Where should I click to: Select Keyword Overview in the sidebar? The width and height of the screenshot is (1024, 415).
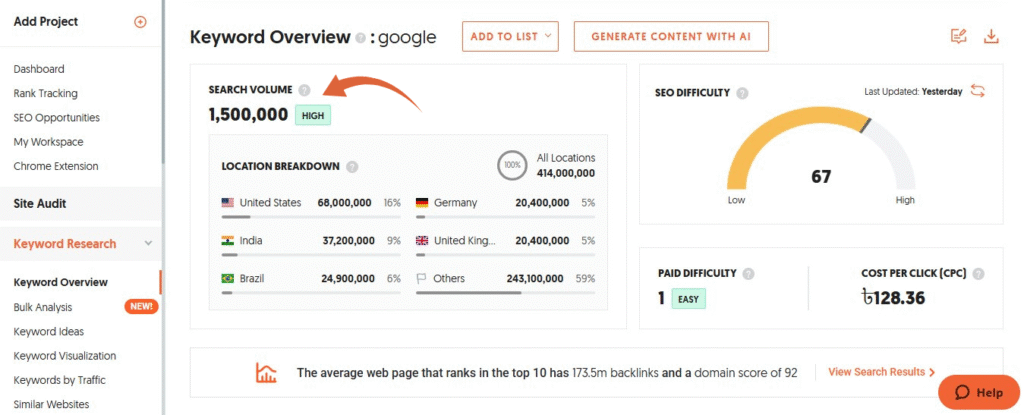pos(61,282)
